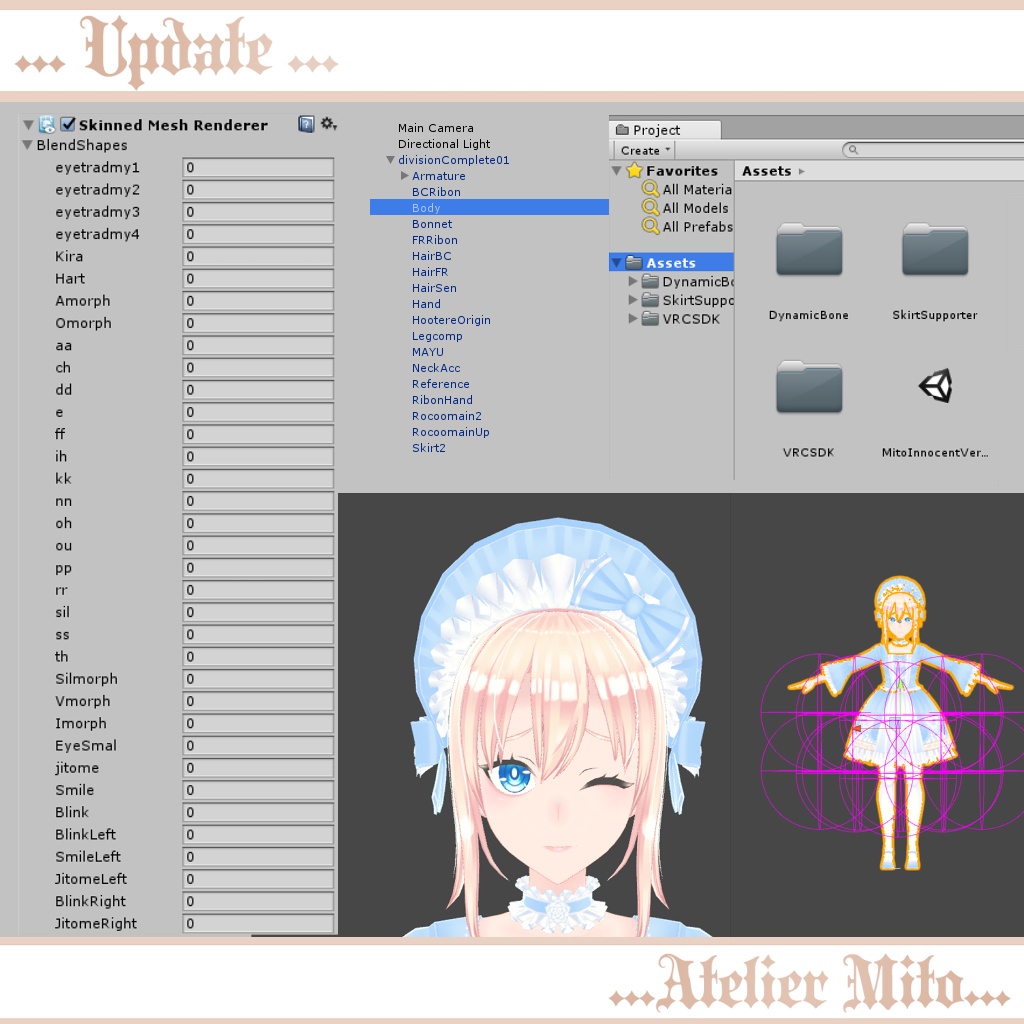
Task: Select Main Camera in the hierarchy
Action: coord(436,128)
